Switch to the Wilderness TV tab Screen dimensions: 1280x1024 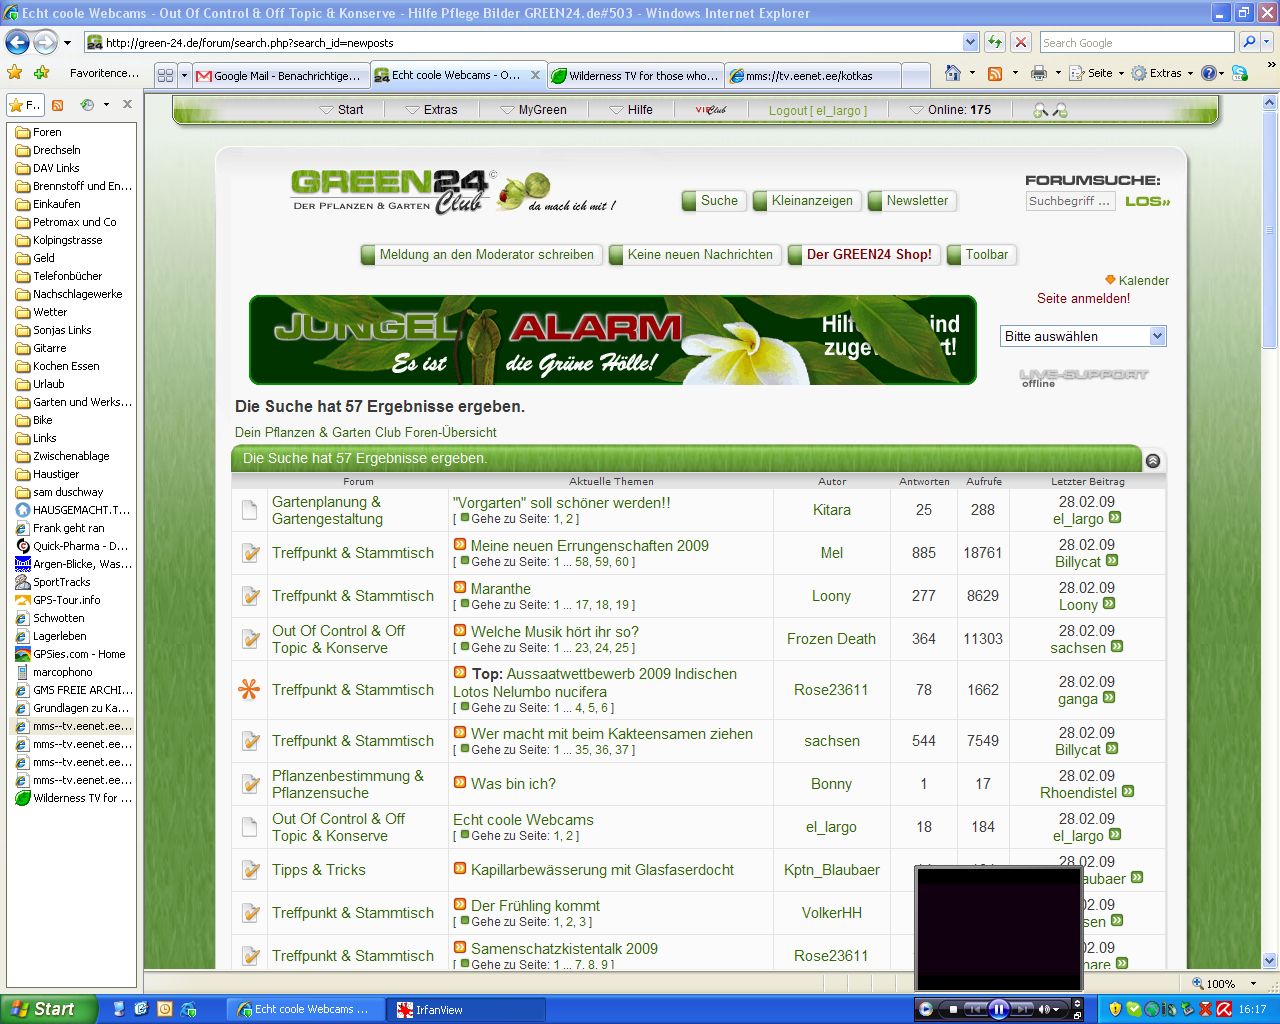click(x=636, y=75)
